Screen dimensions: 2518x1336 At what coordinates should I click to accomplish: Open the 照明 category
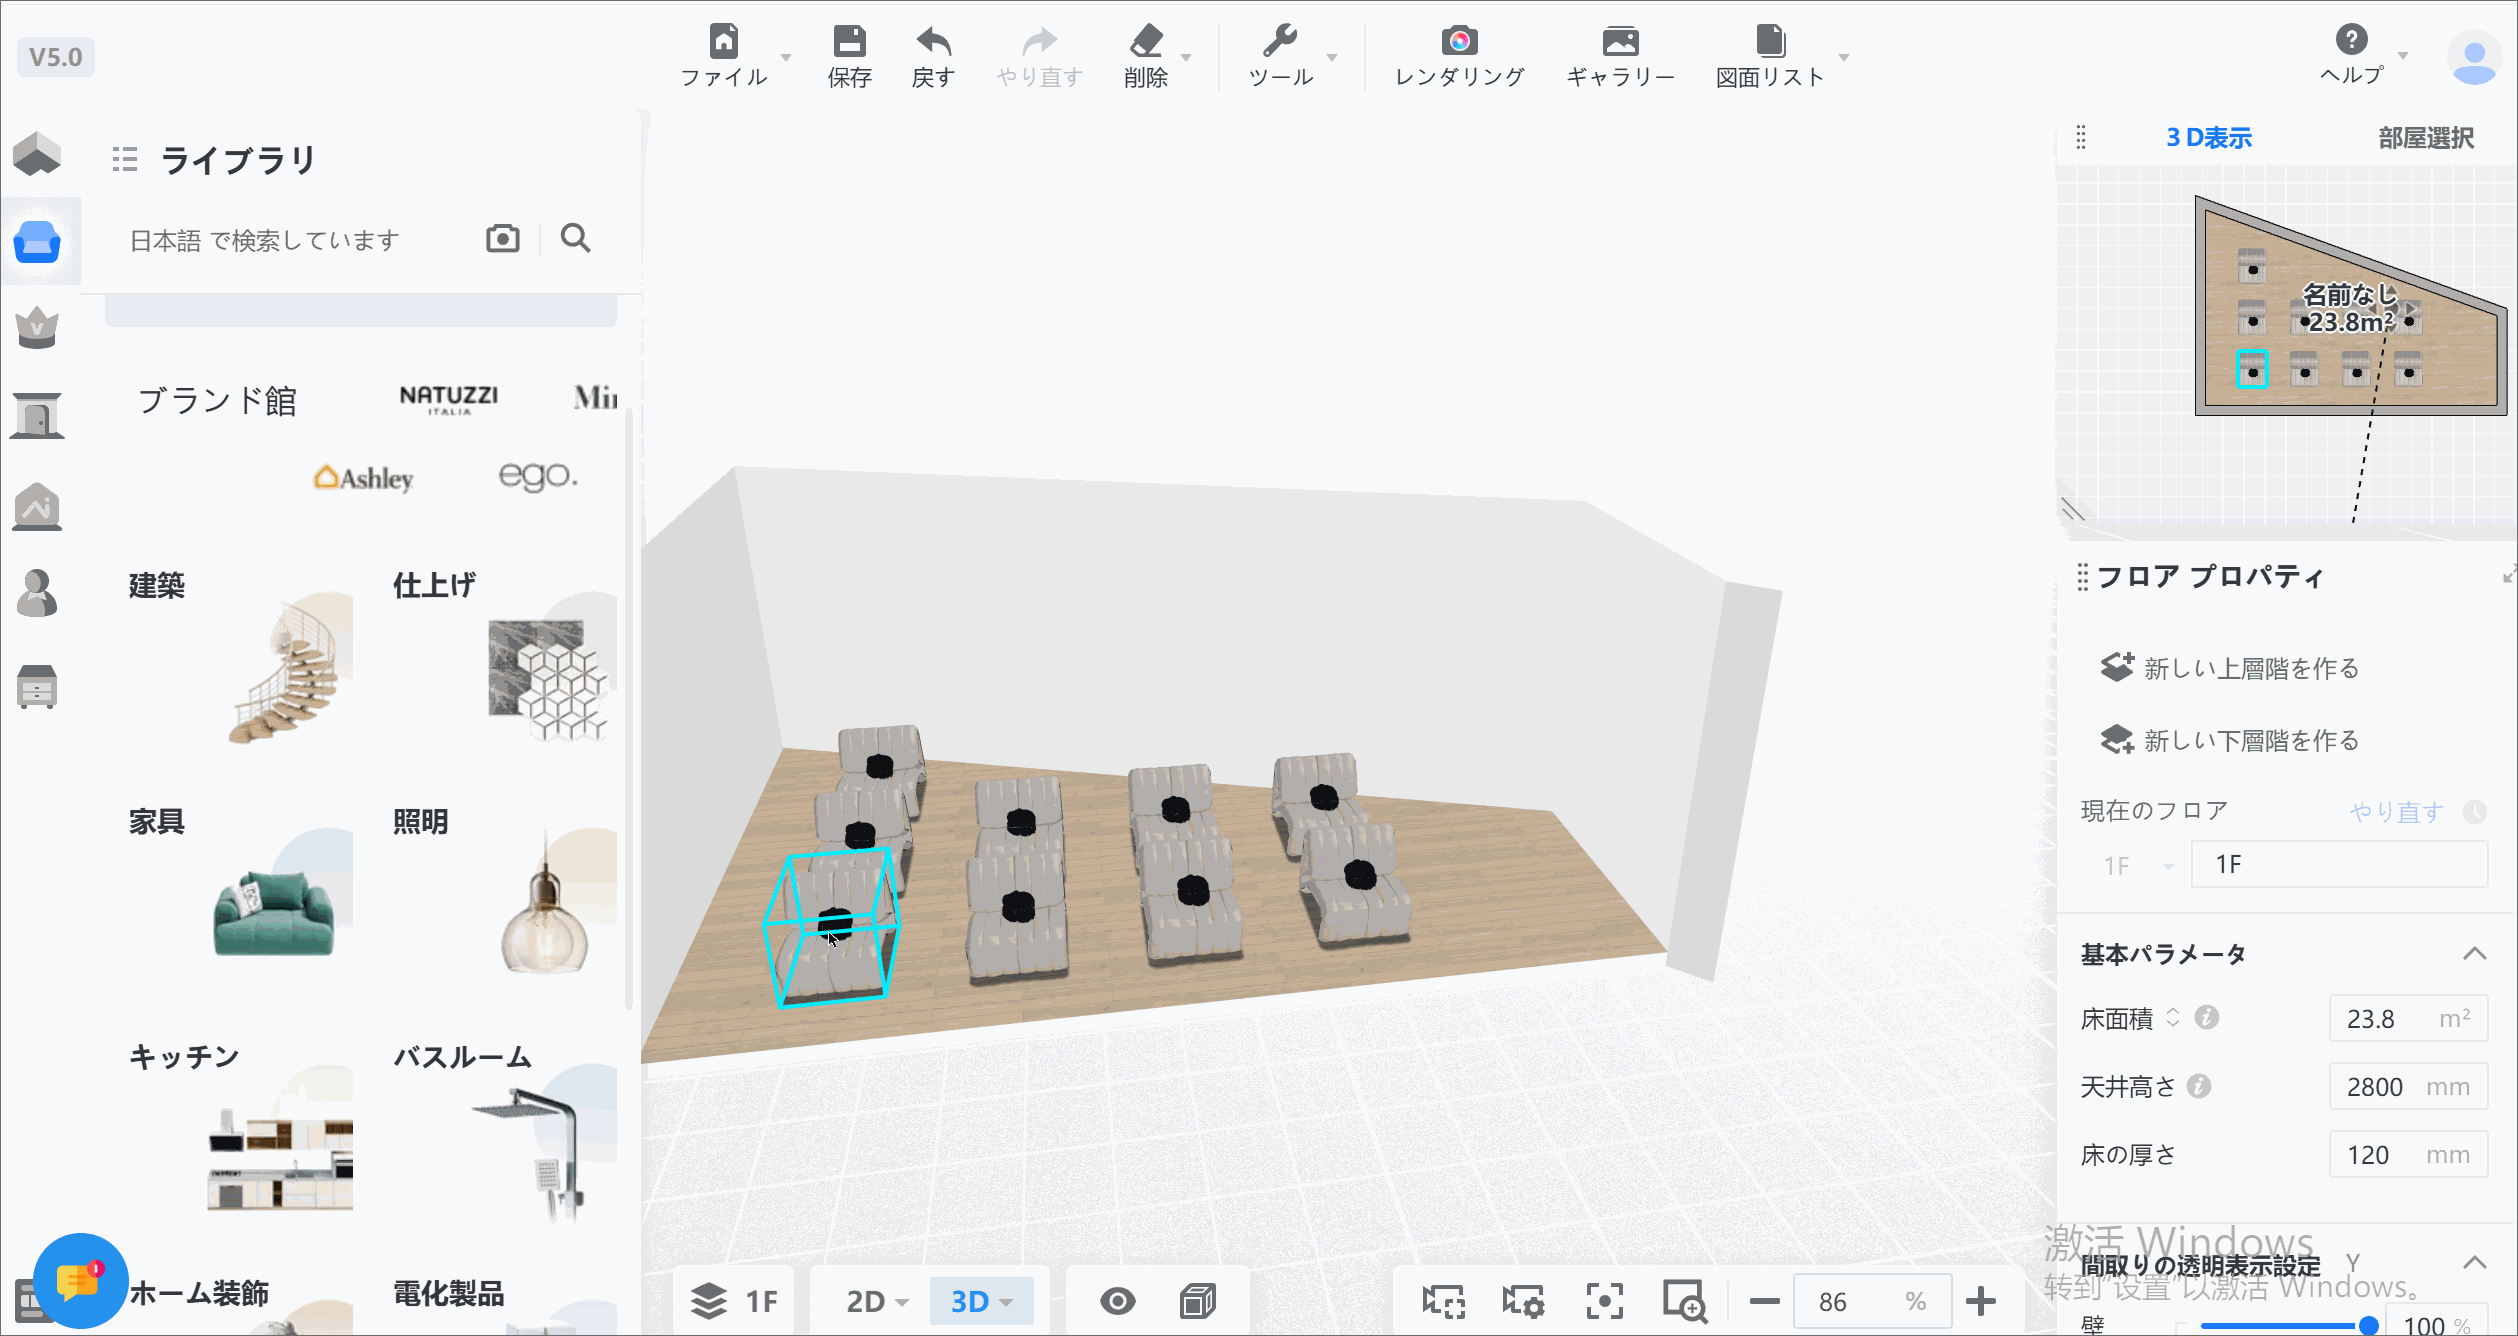tap(504, 896)
